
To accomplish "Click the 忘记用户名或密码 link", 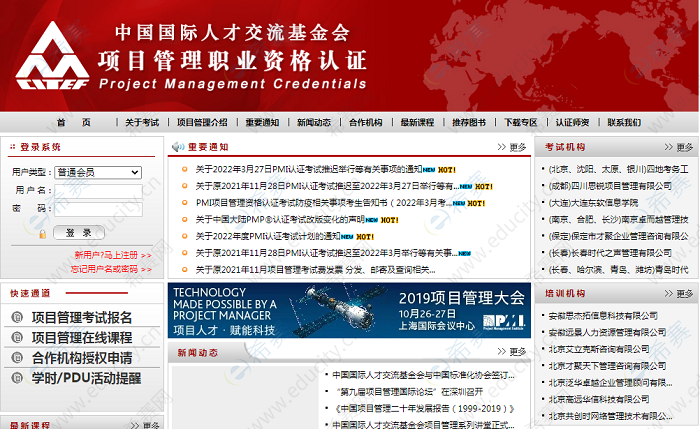I will tap(111, 269).
